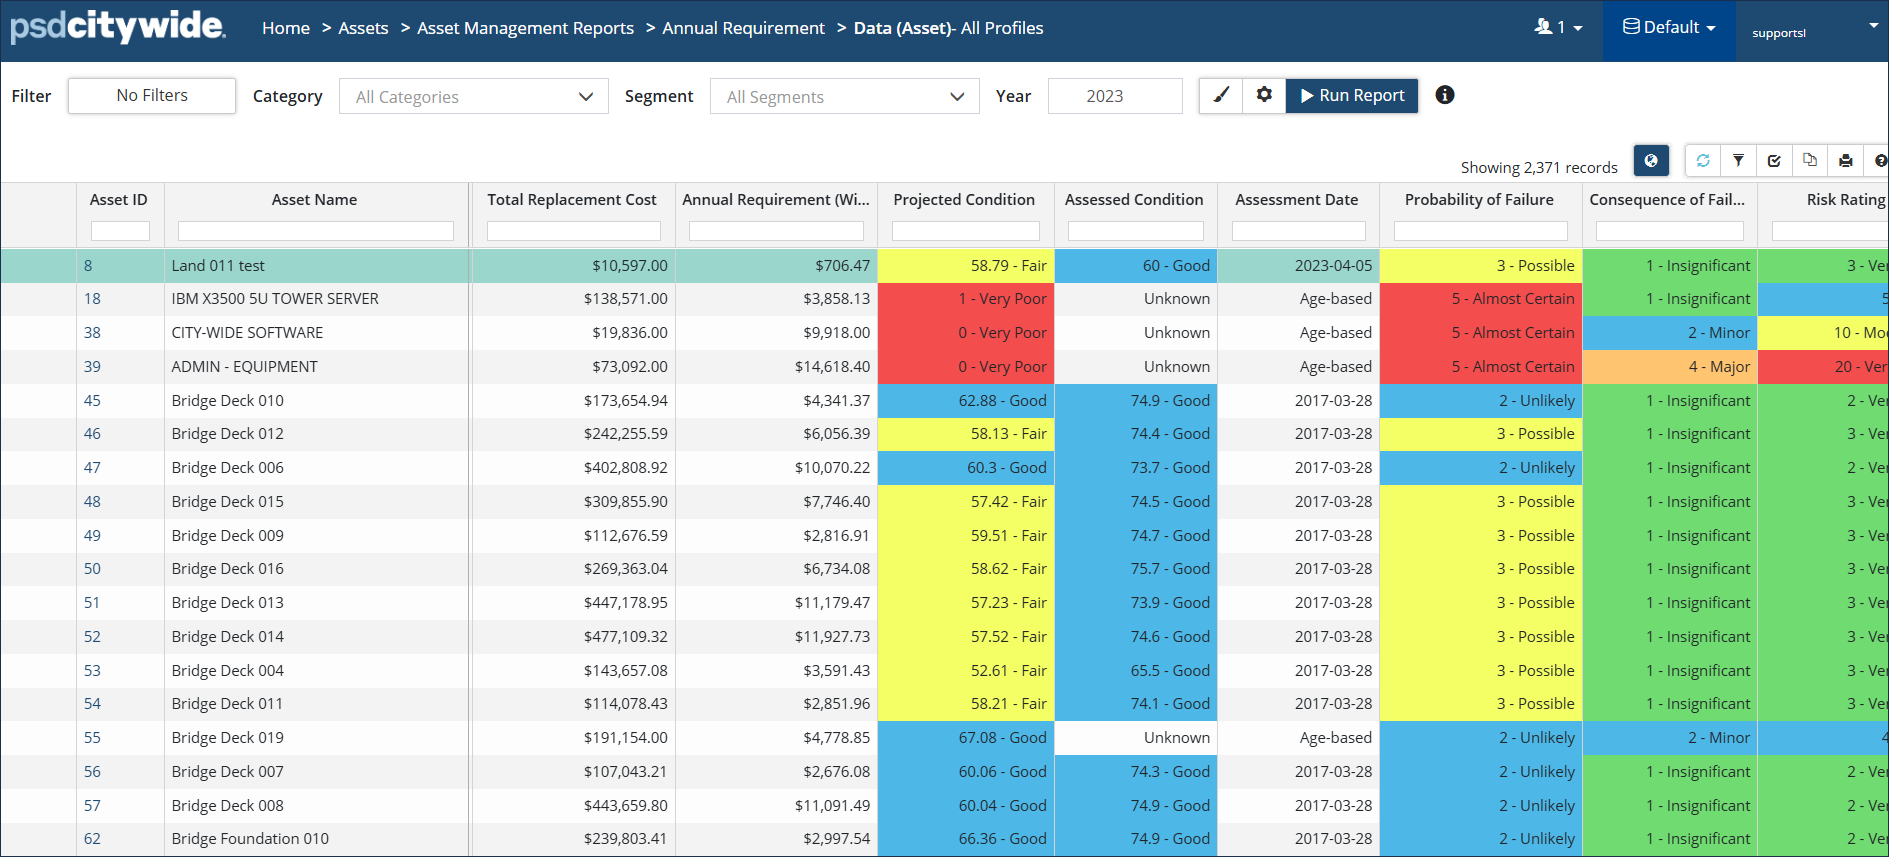Viewport: 1889px width, 857px height.
Task: Click the info icon beside Run Report
Action: (x=1444, y=95)
